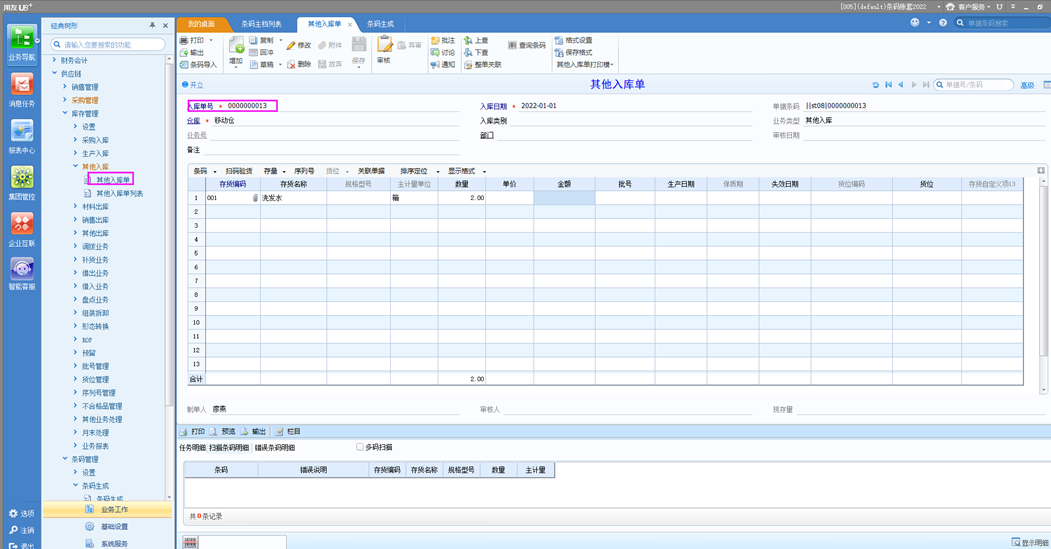Click 单据号/条码 search field
Viewport: 1051px width, 549px height.
click(973, 84)
